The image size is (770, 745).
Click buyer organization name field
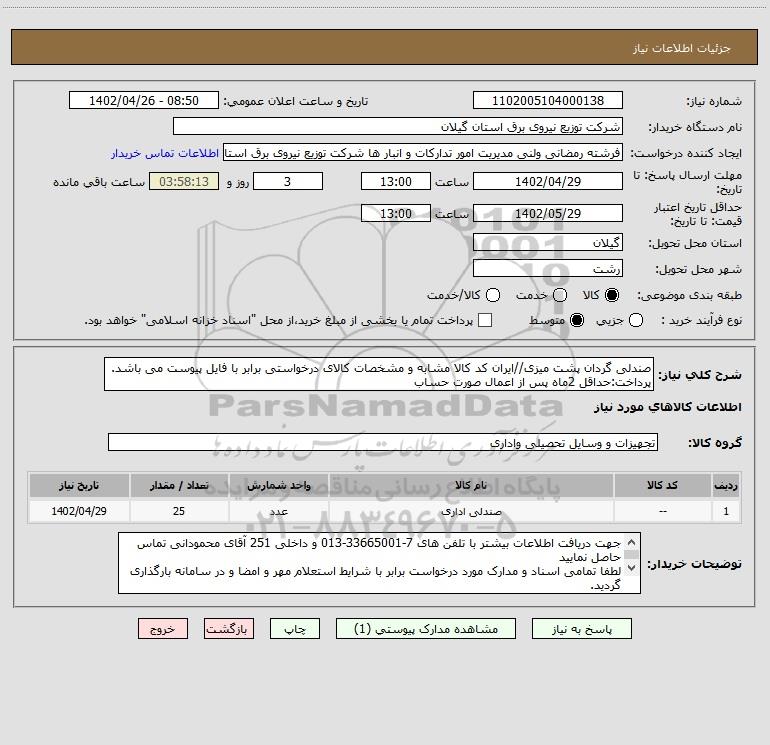(398, 127)
